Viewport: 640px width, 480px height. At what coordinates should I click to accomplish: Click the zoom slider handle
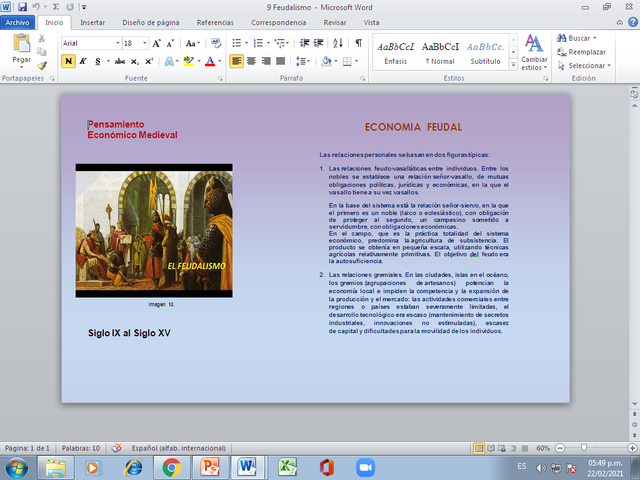point(584,448)
